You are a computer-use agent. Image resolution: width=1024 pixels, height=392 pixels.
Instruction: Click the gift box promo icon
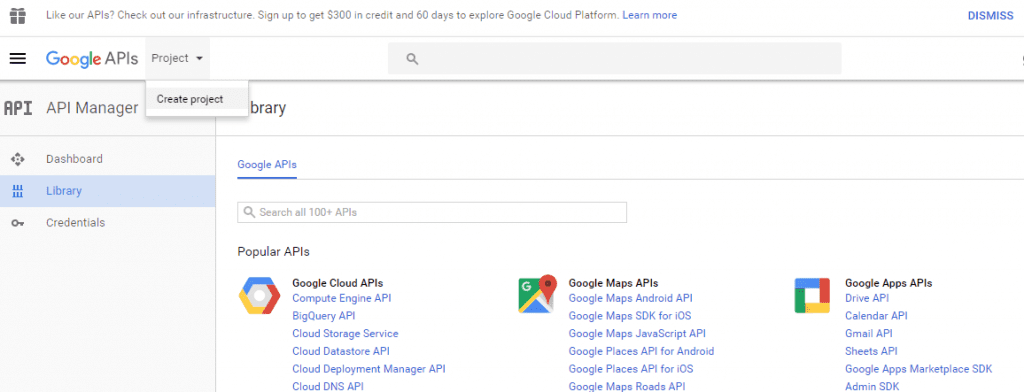(x=18, y=15)
